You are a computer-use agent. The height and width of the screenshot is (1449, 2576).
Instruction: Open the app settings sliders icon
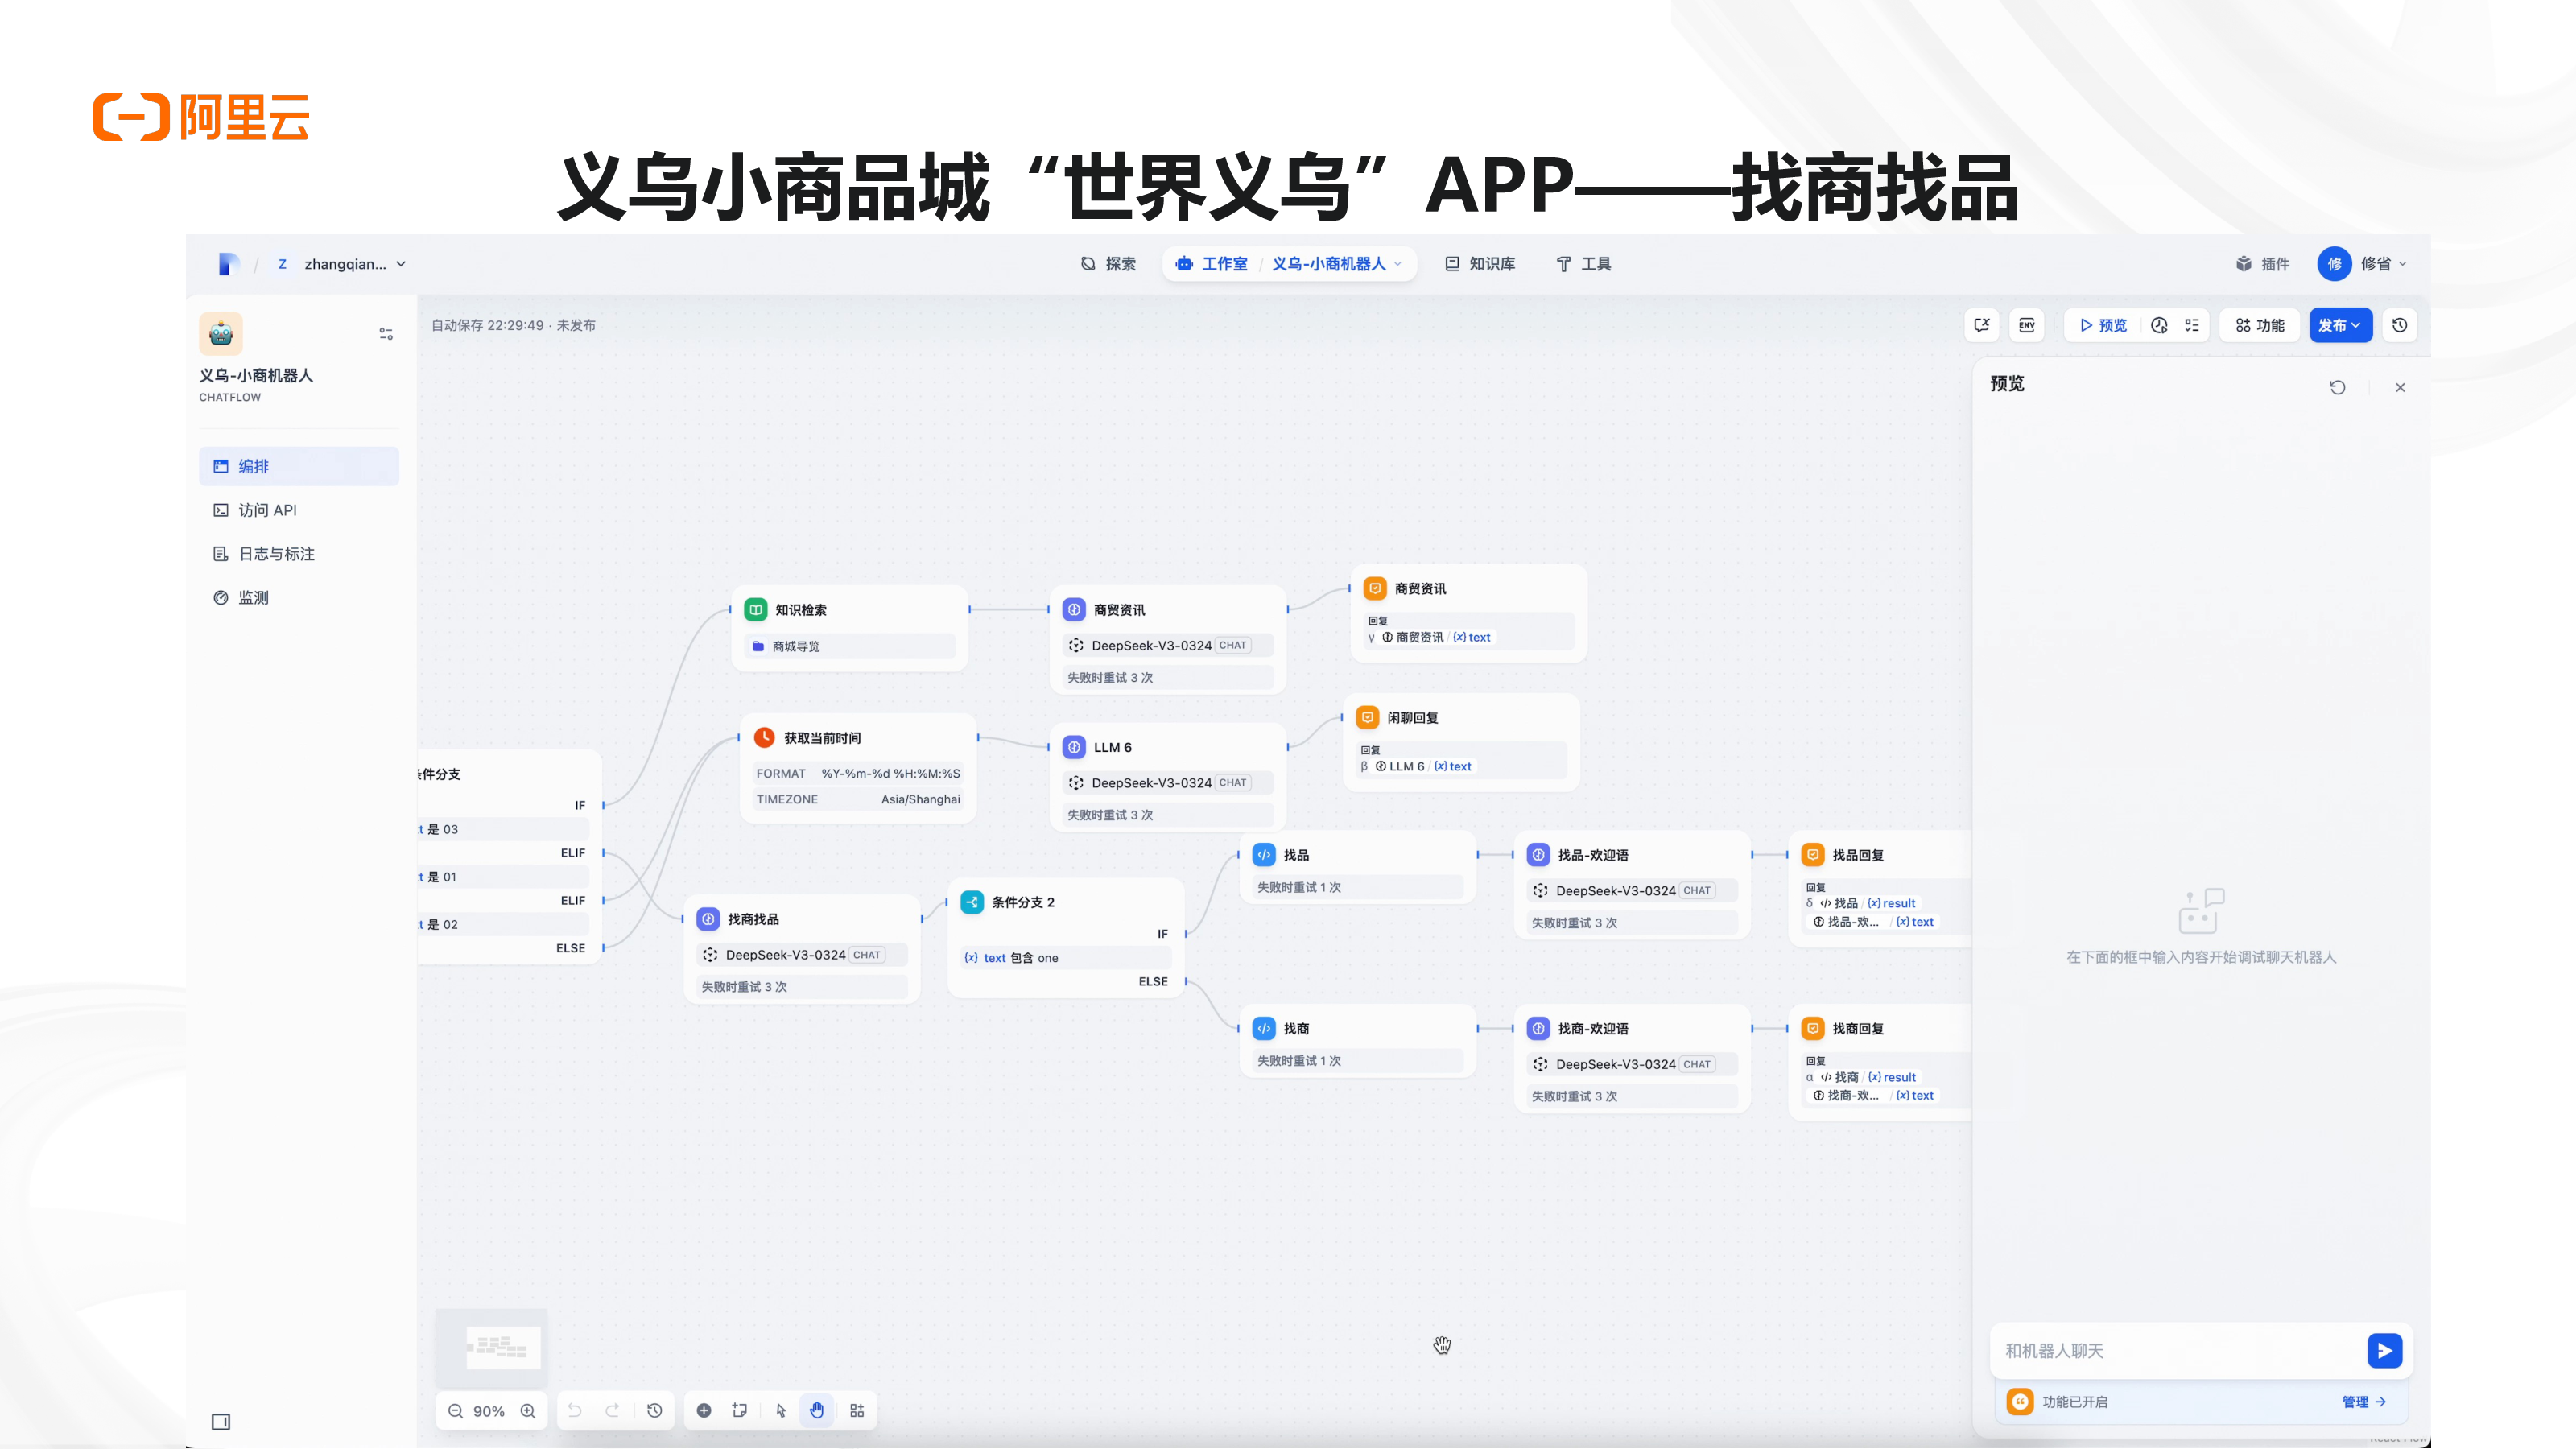(386, 334)
